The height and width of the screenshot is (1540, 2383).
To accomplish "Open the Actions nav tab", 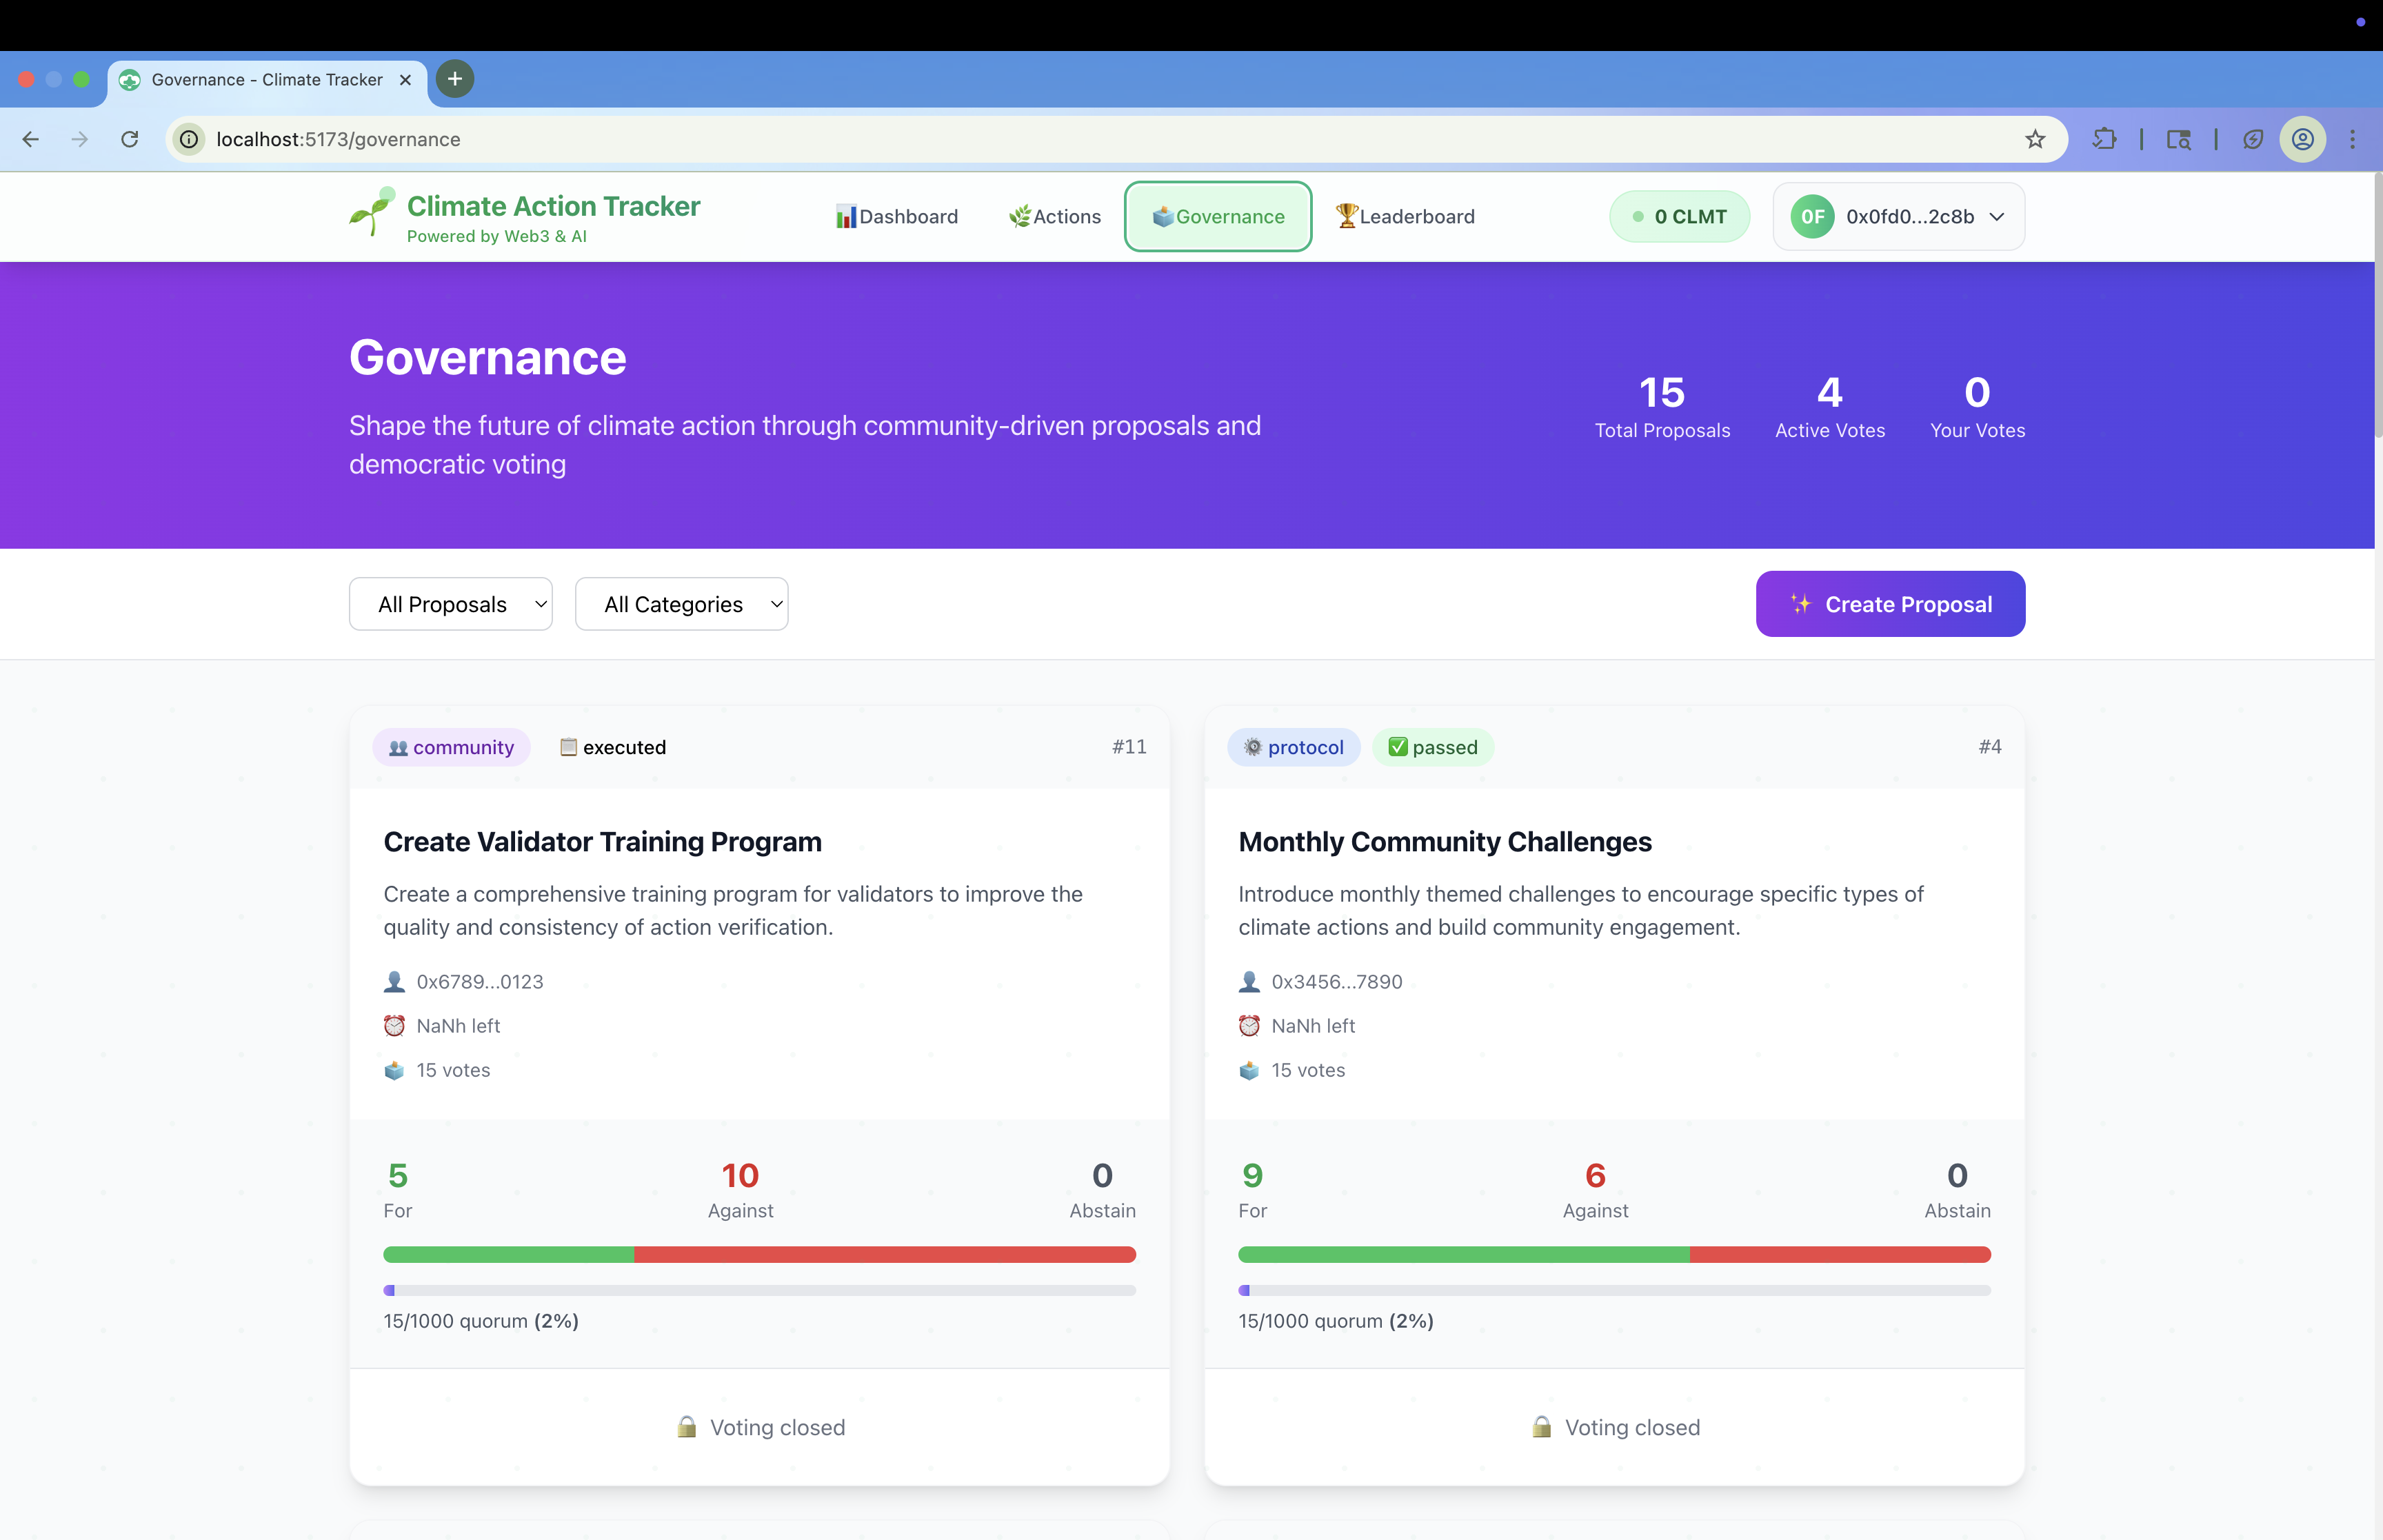I will 1055,217.
